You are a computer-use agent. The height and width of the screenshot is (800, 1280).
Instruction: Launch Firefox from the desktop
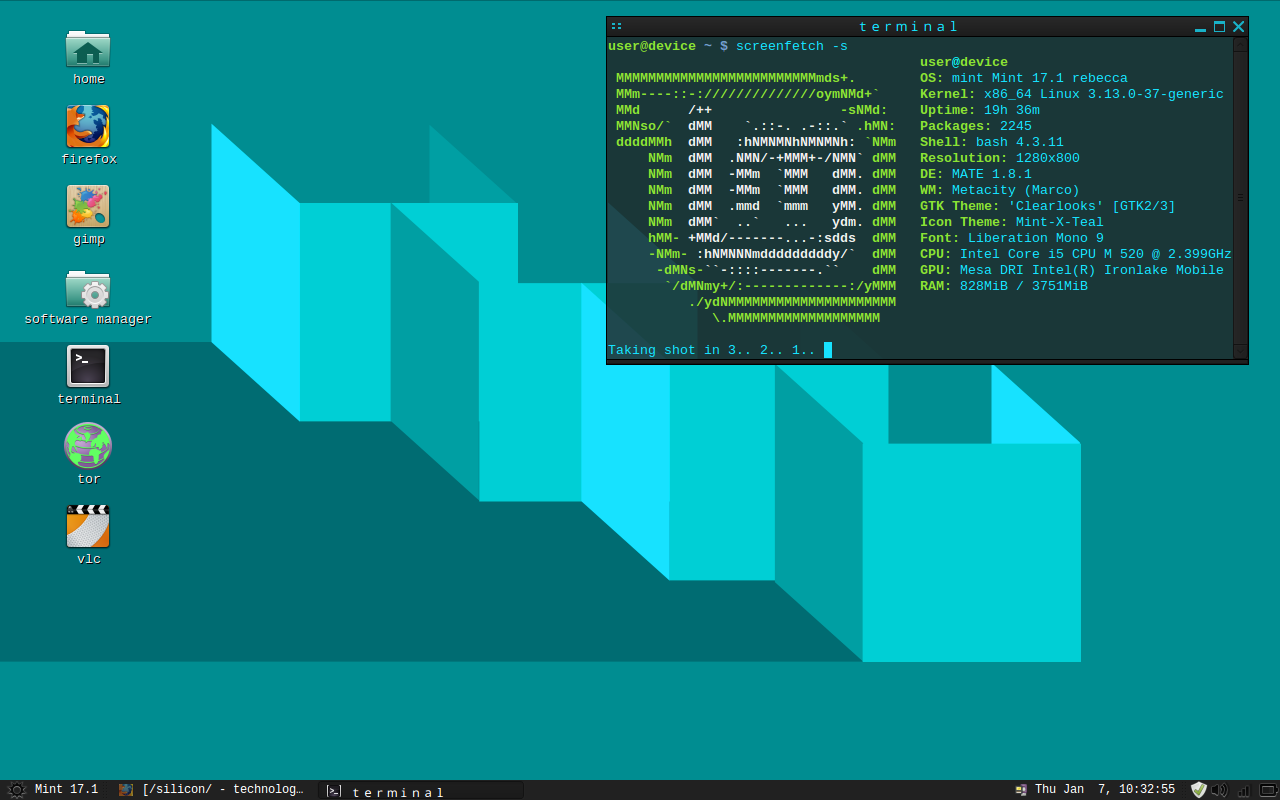[88, 127]
